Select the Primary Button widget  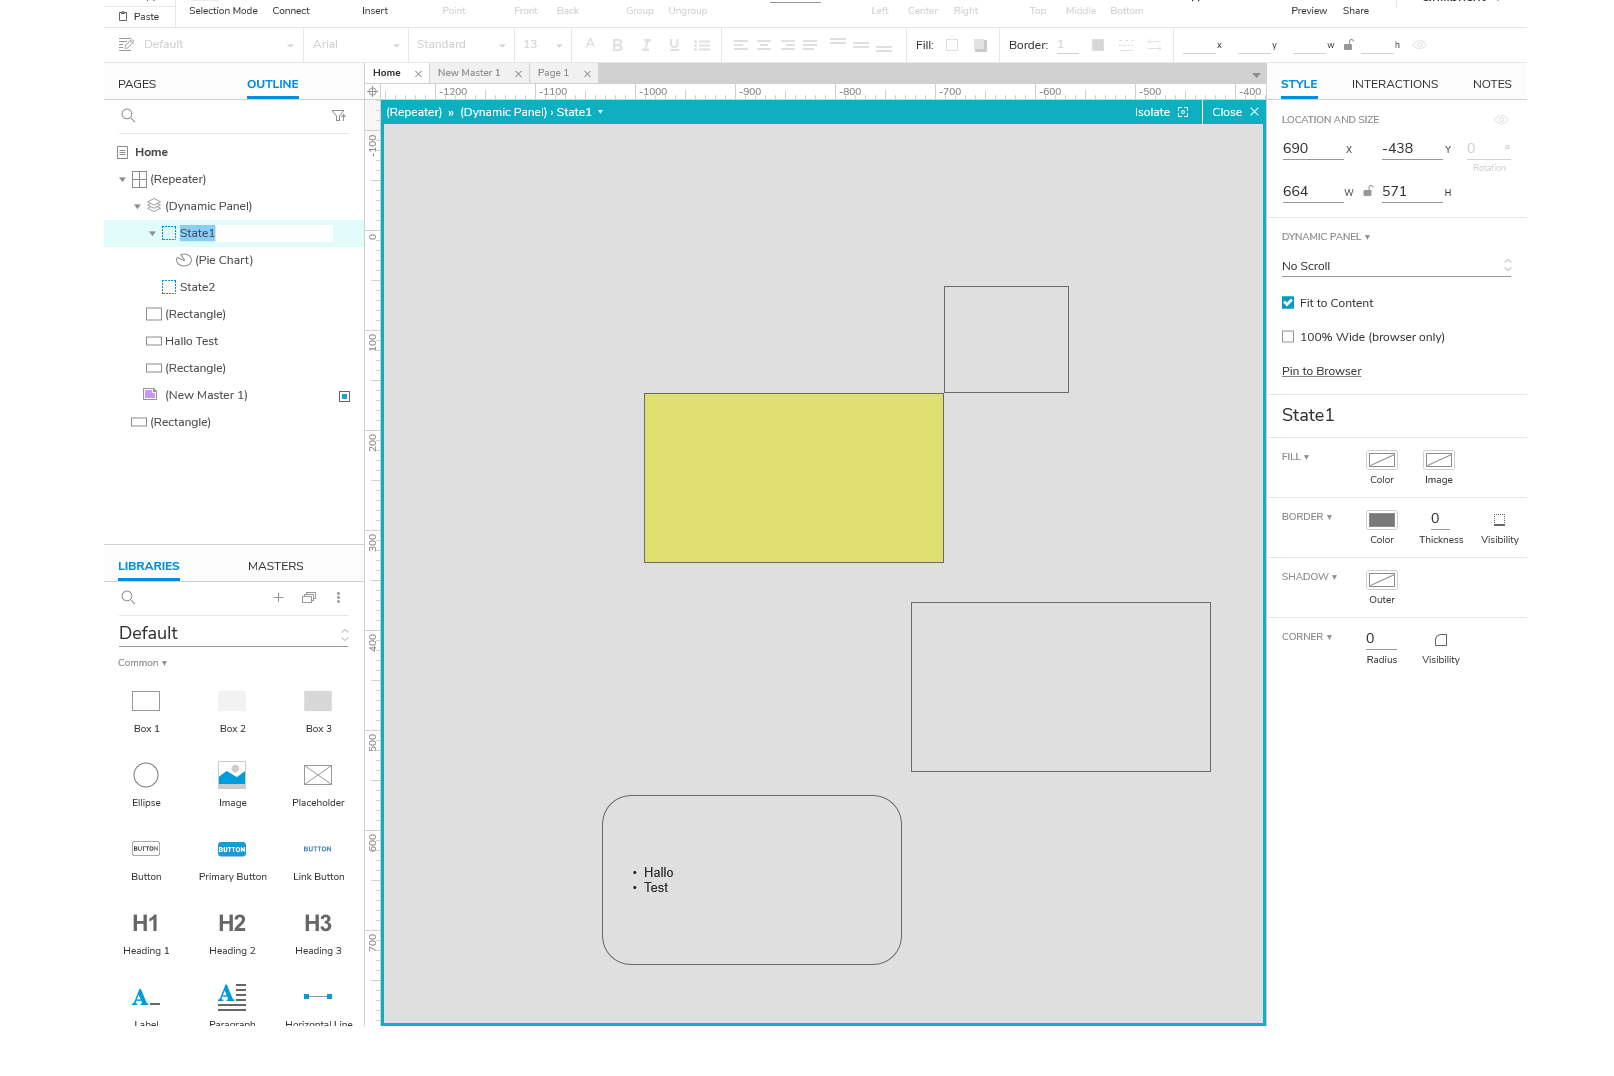[231, 848]
